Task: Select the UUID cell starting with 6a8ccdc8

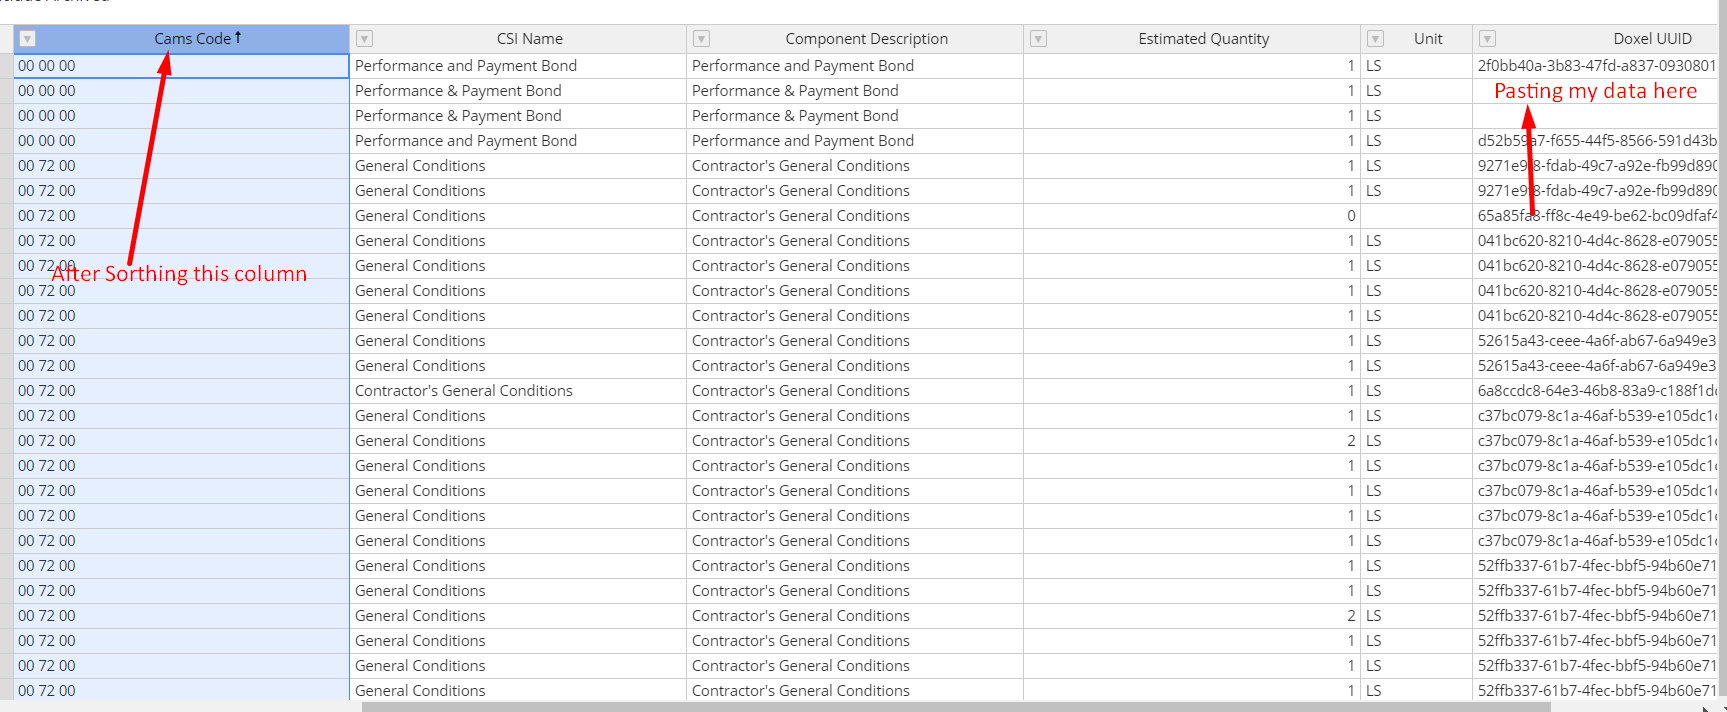Action: [x=1596, y=391]
